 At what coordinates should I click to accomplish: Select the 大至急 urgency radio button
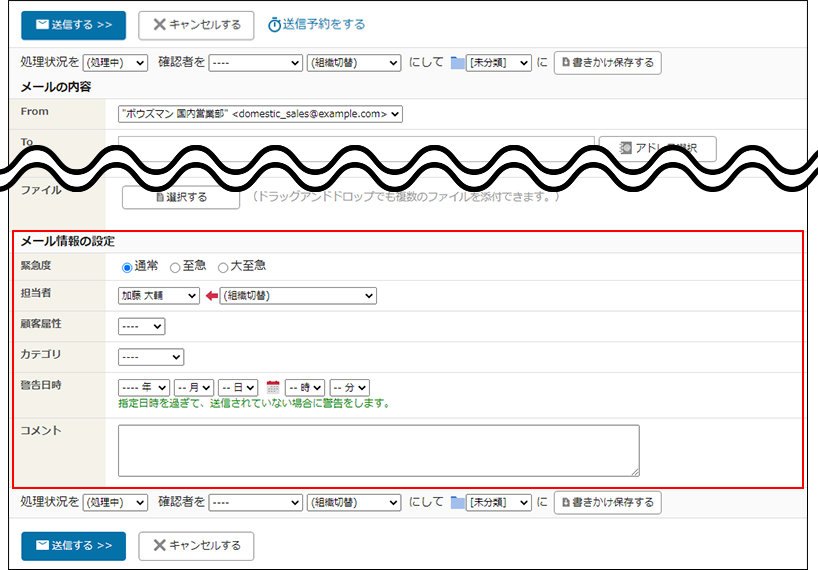(x=223, y=268)
